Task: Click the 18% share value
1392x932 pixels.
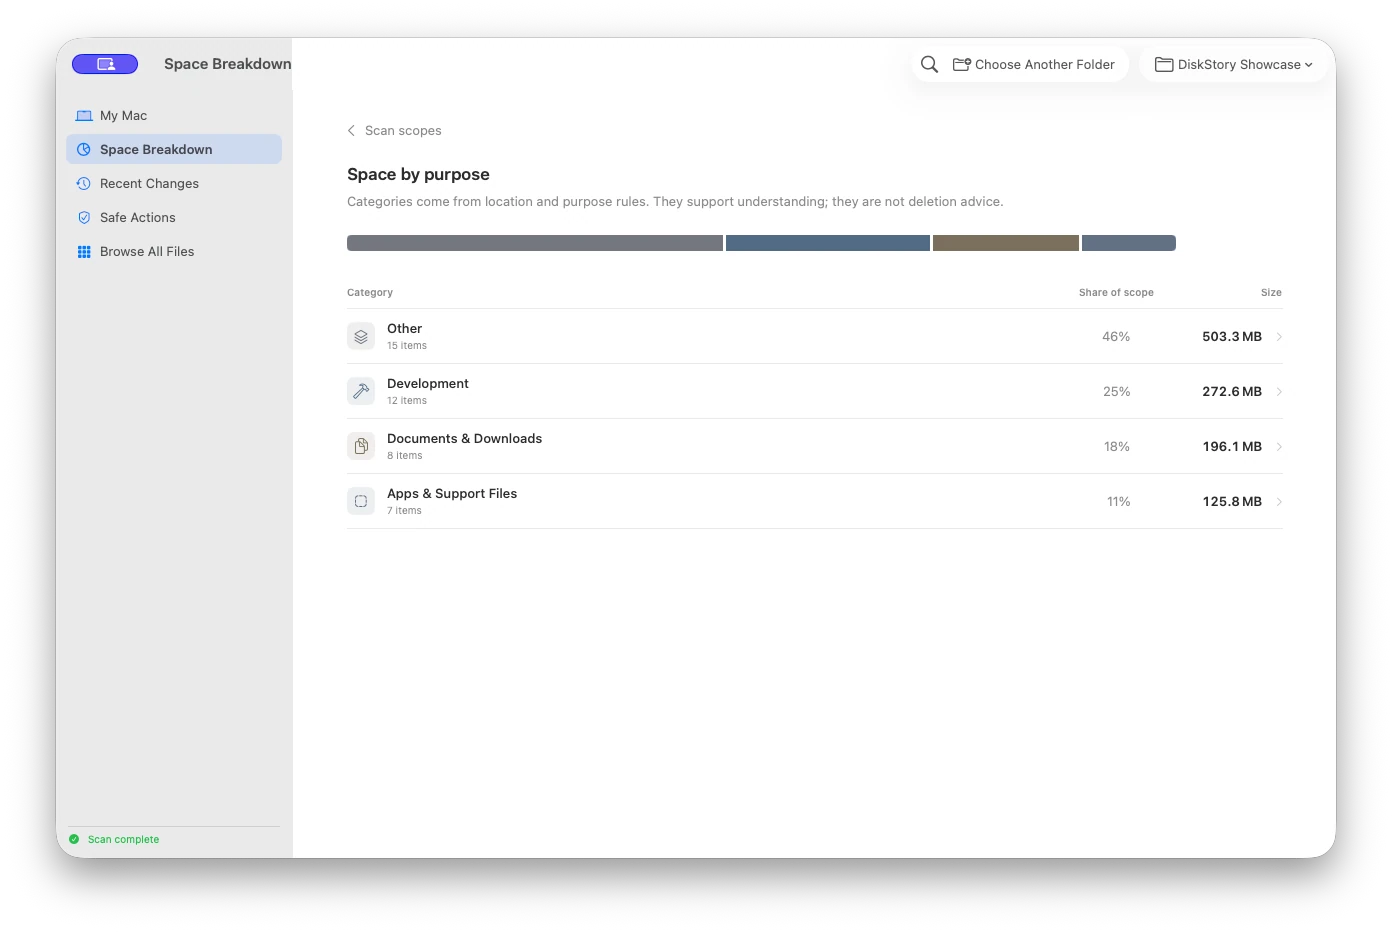Action: 1117,447
